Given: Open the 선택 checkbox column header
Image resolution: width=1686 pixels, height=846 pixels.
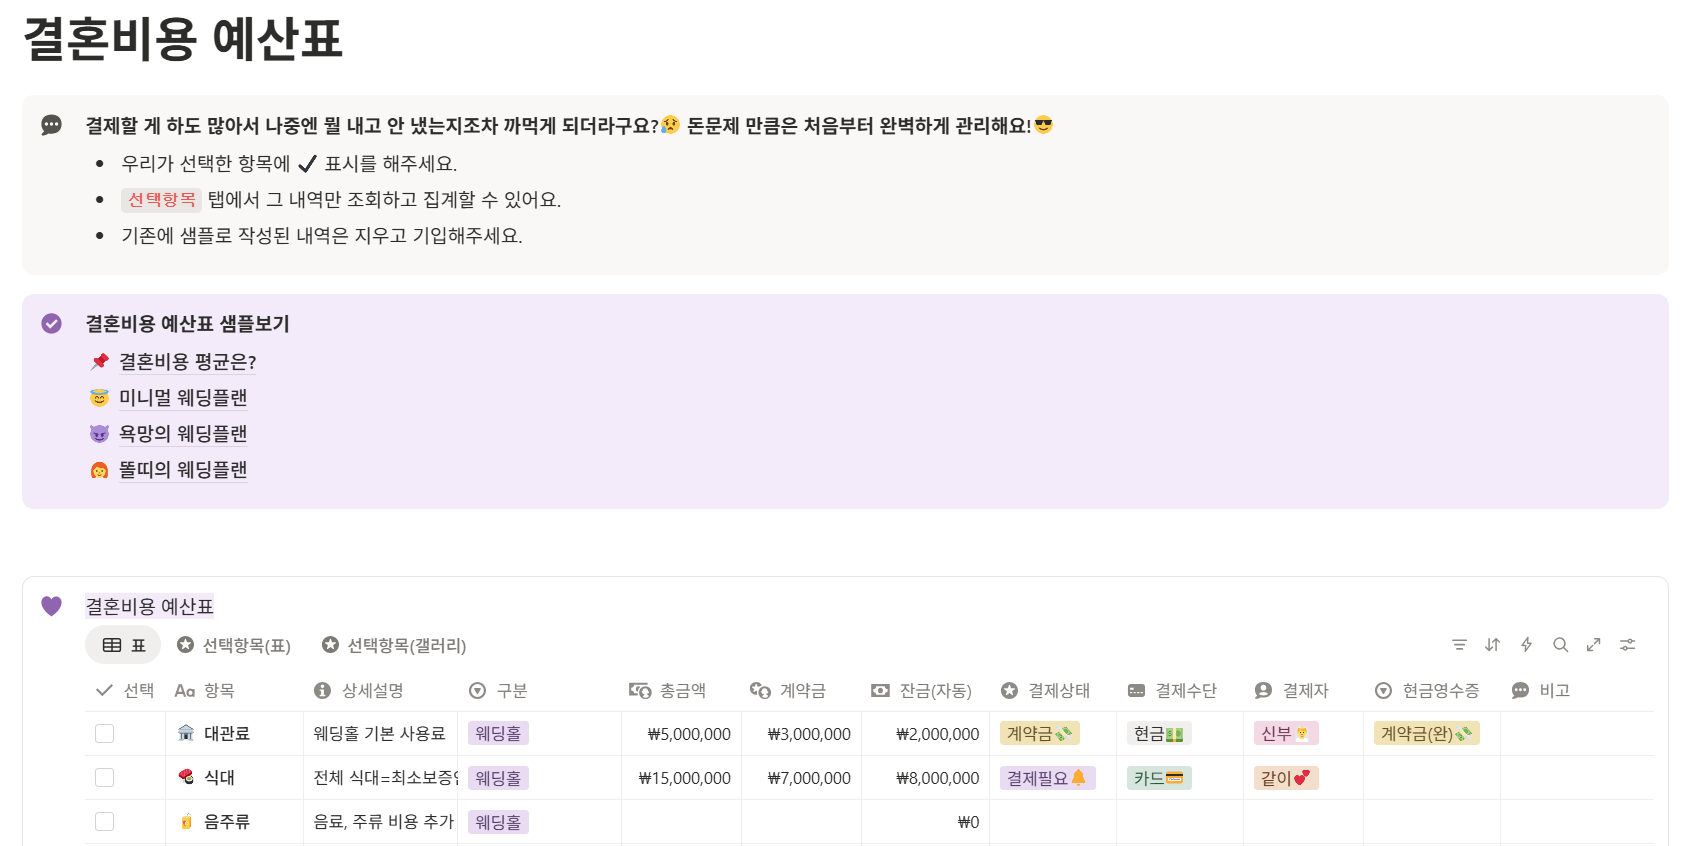Looking at the screenshot, I should [x=125, y=690].
